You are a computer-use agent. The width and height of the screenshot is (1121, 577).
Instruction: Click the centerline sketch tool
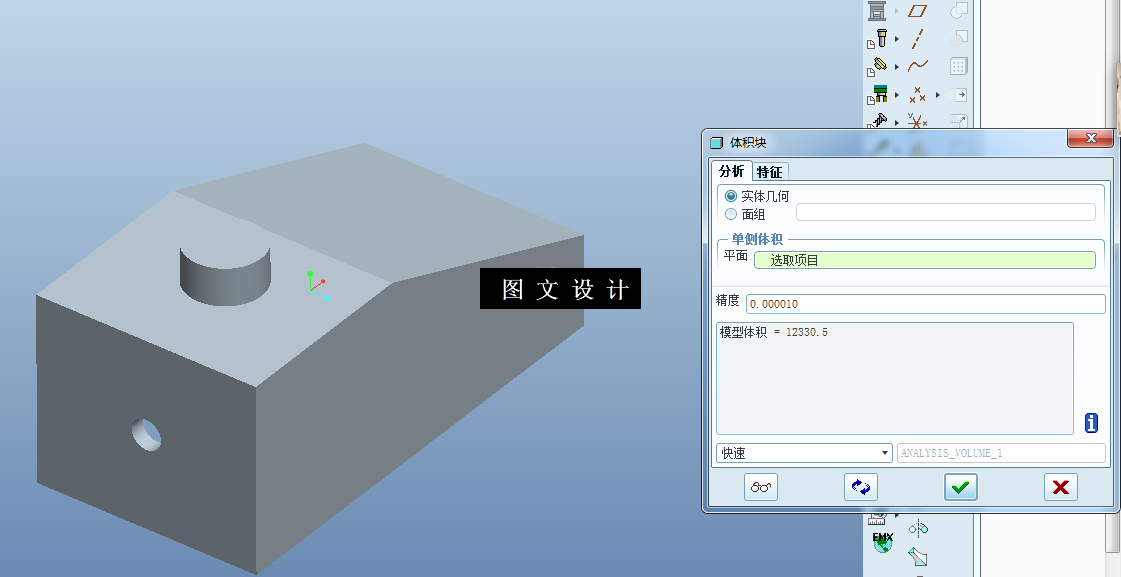[x=918, y=38]
